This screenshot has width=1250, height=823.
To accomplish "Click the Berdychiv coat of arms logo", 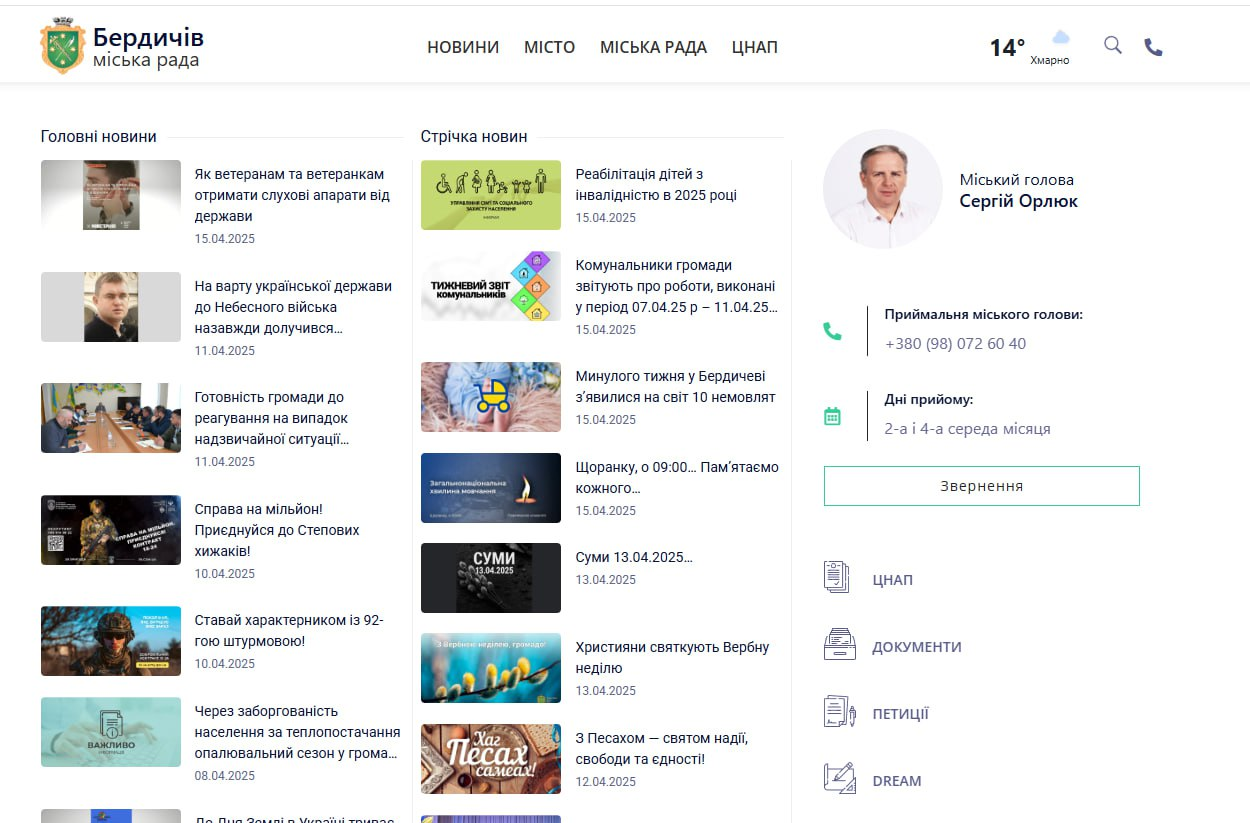I will point(62,46).
